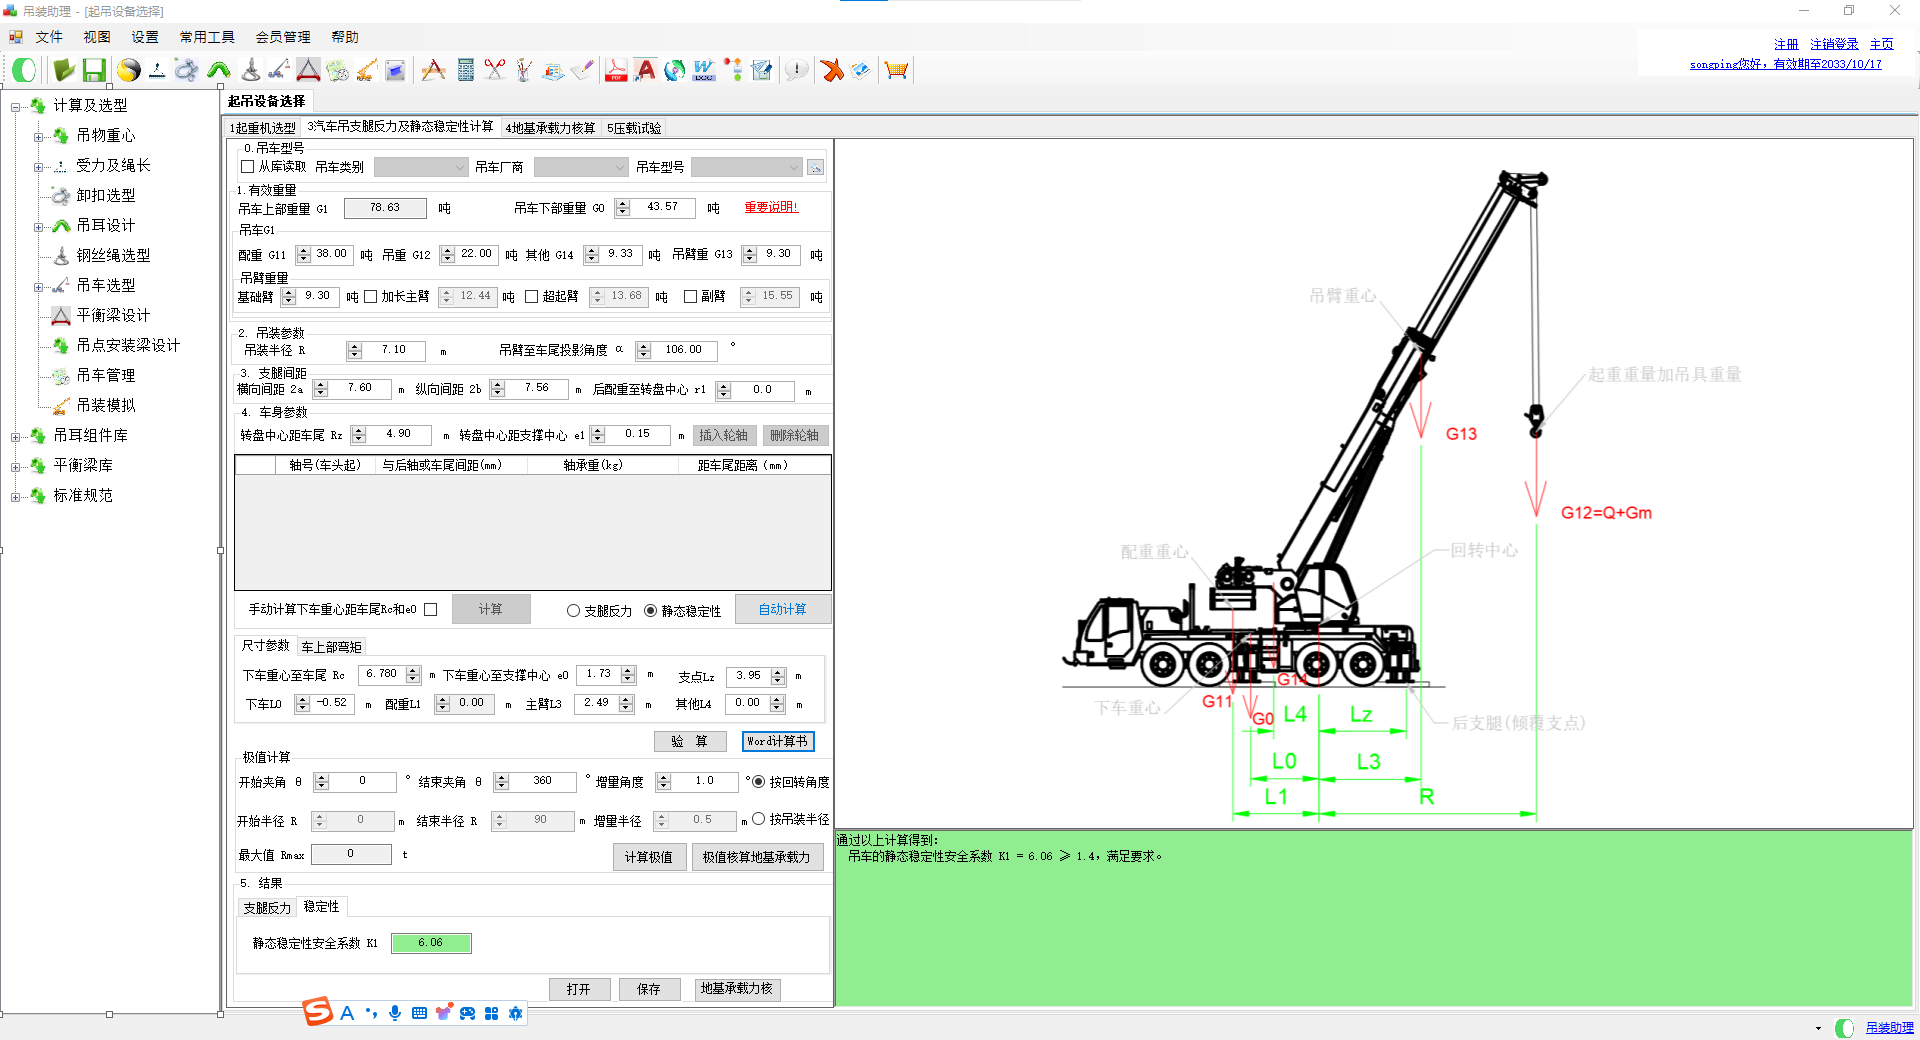Select the 按吊装半径 radio option
The height and width of the screenshot is (1040, 1920).
pos(759,819)
